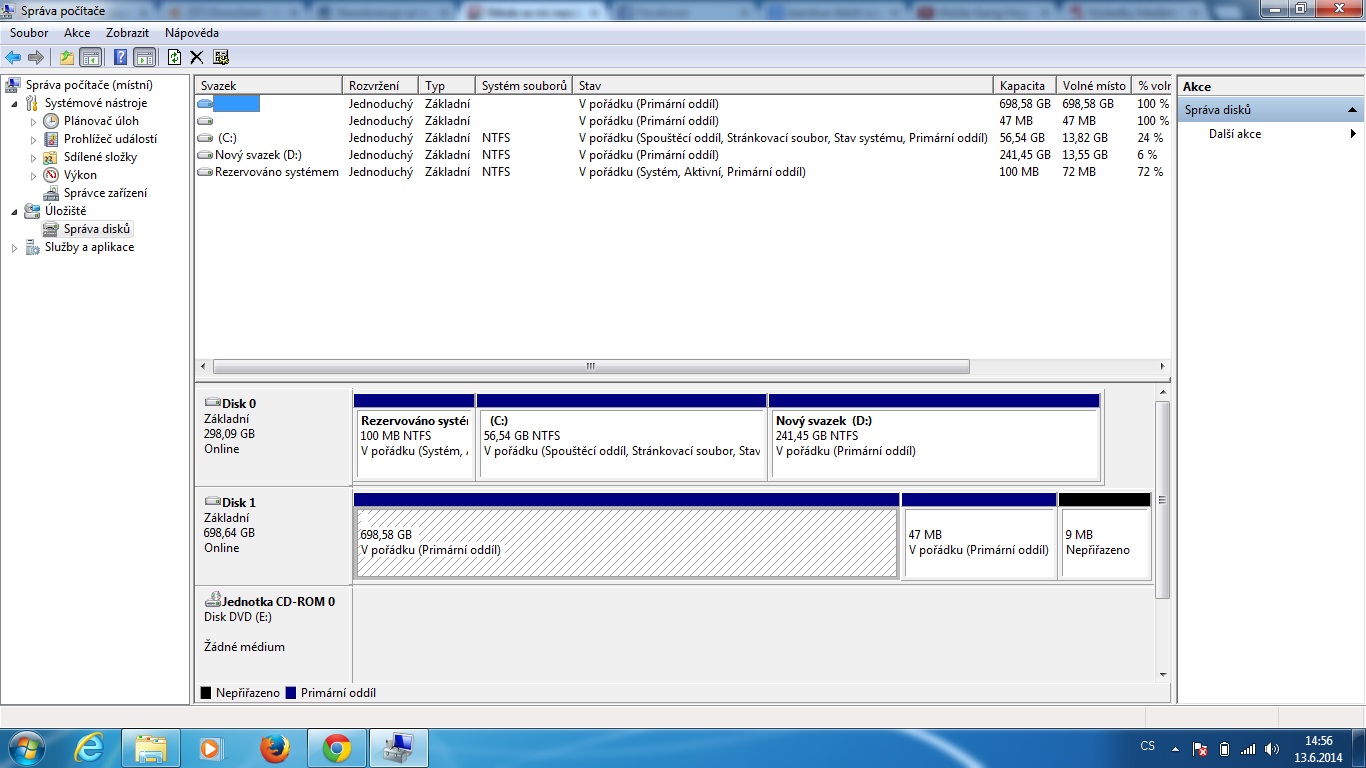Open Help via blue question mark icon
The height and width of the screenshot is (768, 1366).
(x=120, y=57)
